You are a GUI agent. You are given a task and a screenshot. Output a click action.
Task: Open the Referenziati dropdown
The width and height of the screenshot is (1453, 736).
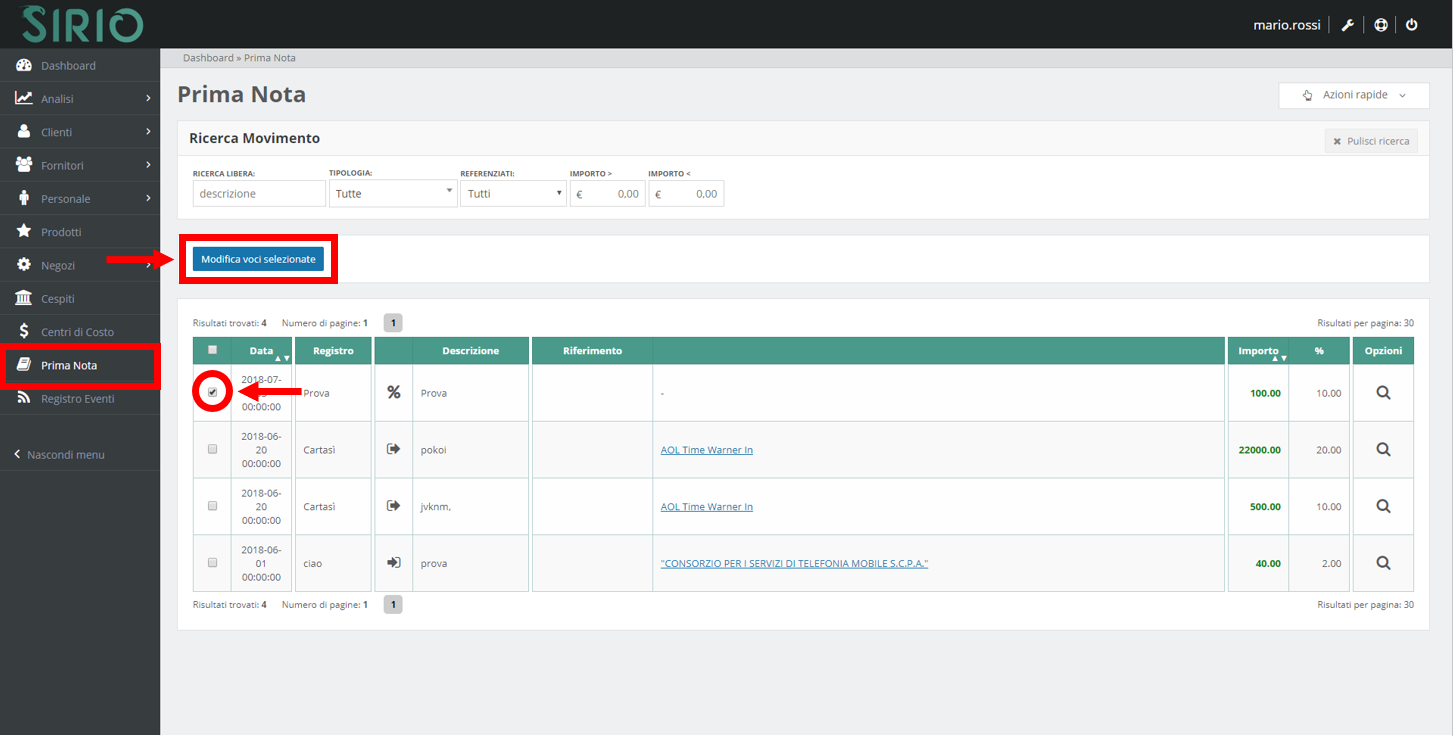(513, 193)
